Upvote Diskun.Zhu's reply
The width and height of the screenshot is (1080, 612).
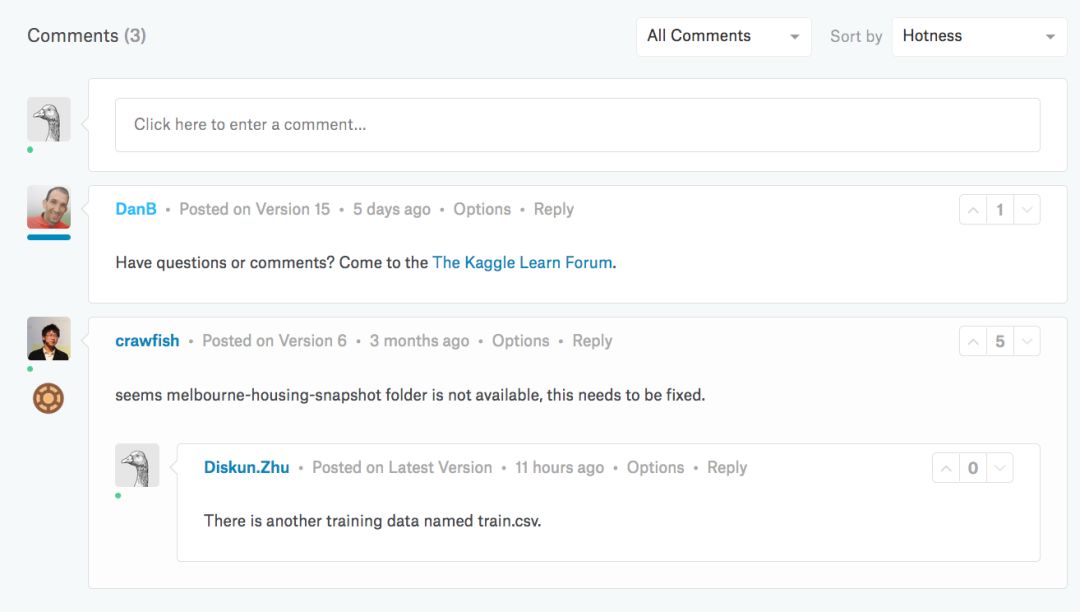click(x=945, y=468)
